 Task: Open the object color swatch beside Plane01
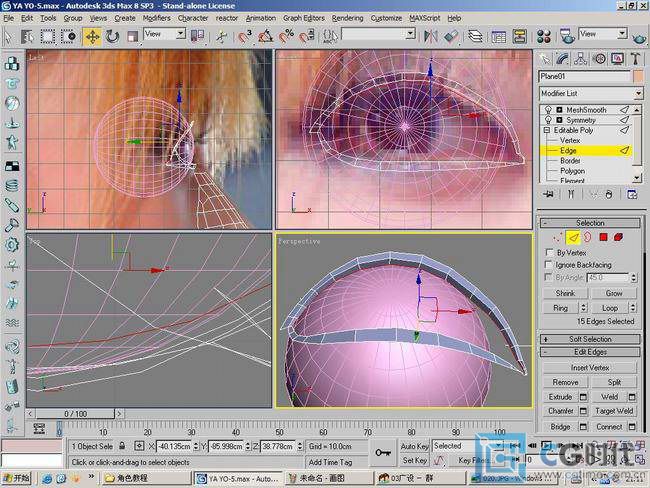click(638, 76)
